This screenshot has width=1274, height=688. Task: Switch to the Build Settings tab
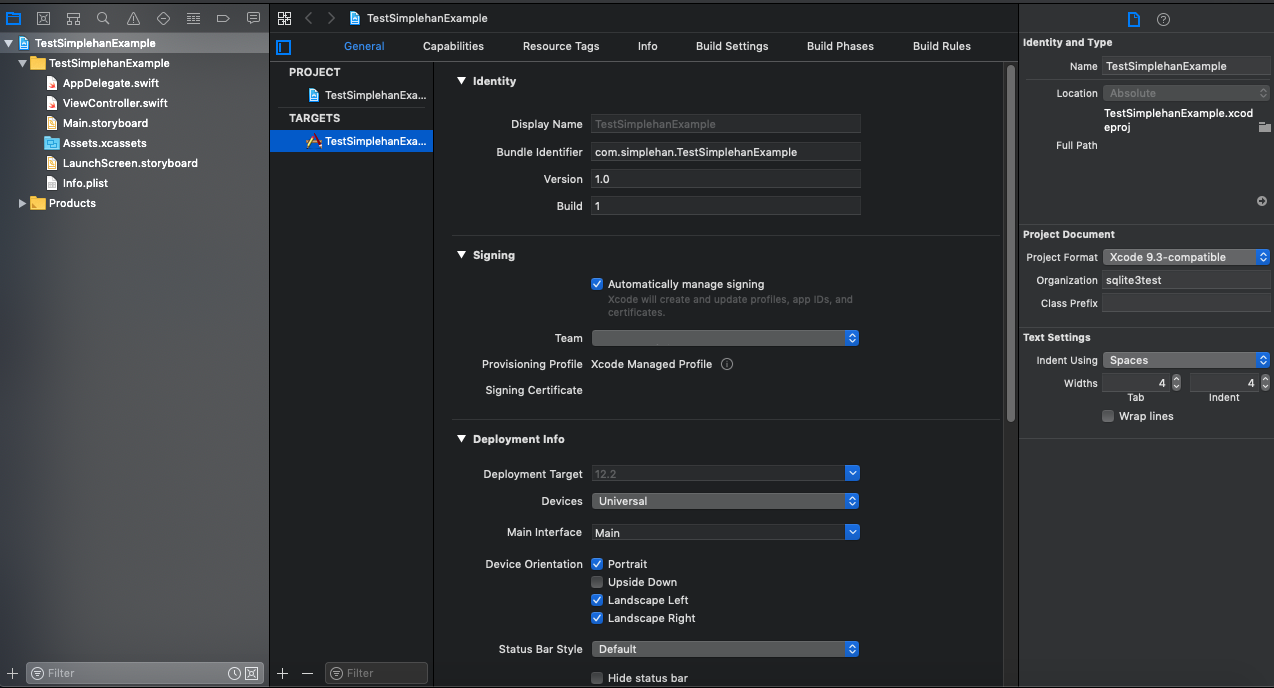732,46
